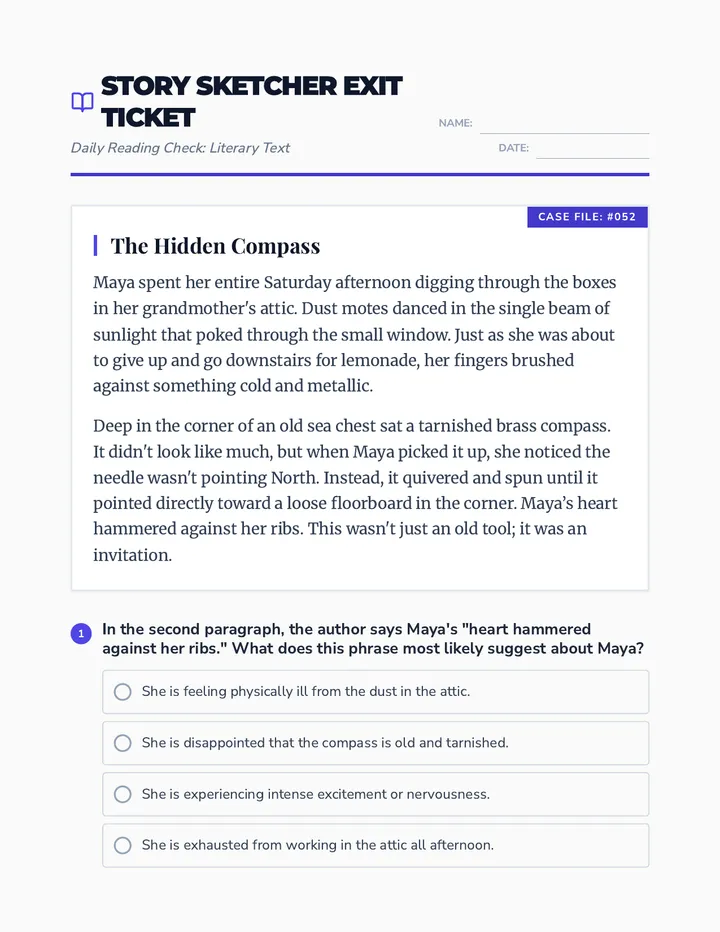Click the Date input line
Image resolution: width=720 pixels, height=932 pixels.
click(x=592, y=150)
